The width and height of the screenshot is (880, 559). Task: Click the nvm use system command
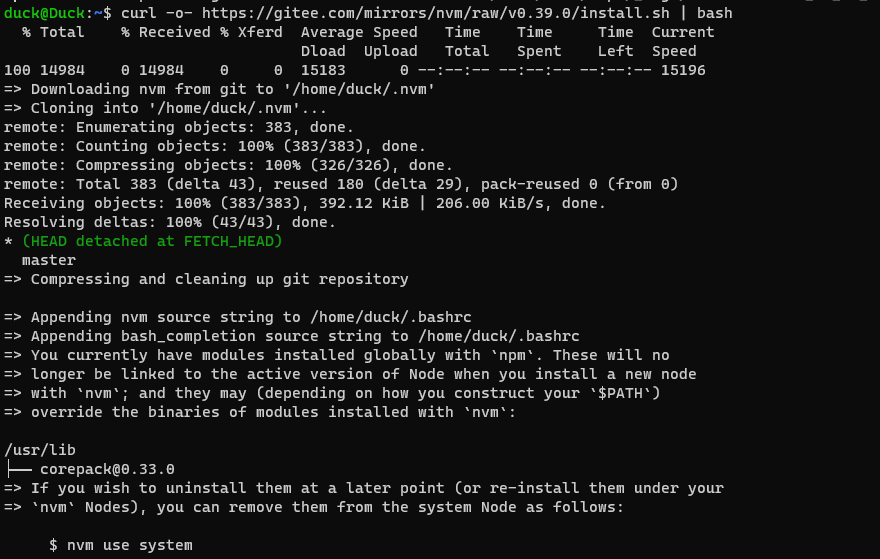(120, 545)
